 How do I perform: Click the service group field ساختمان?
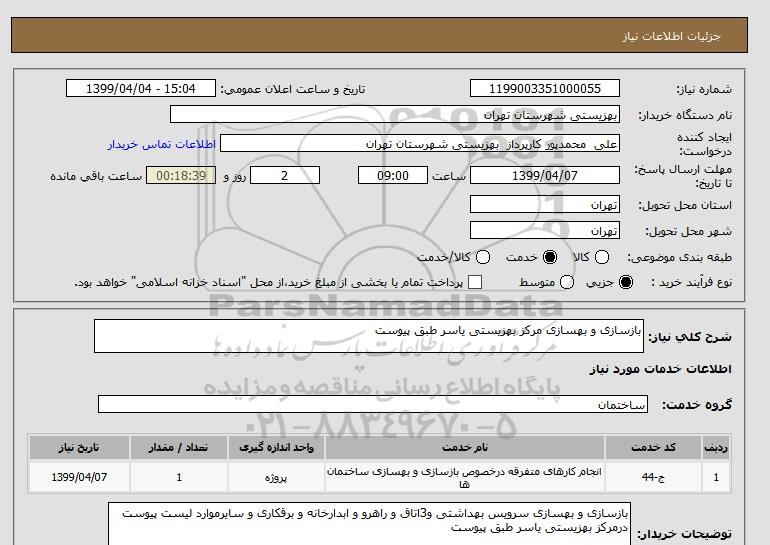373,404
